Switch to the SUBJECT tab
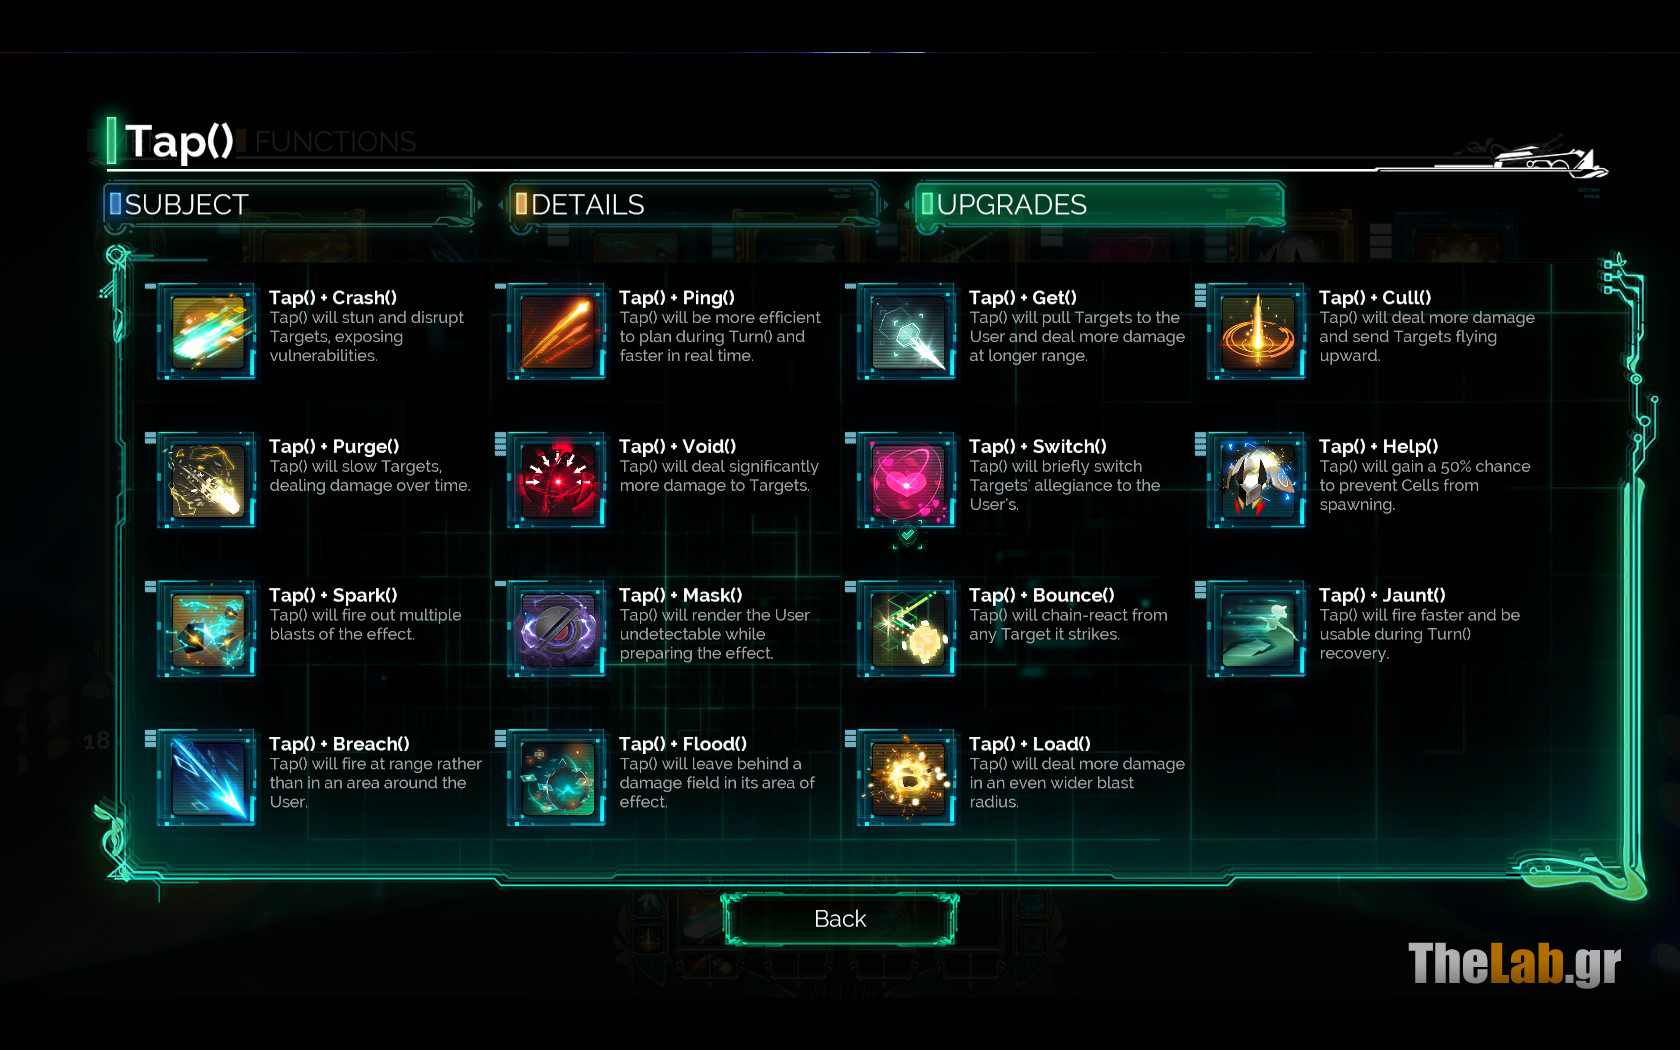The width and height of the screenshot is (1680, 1050). click(x=289, y=205)
